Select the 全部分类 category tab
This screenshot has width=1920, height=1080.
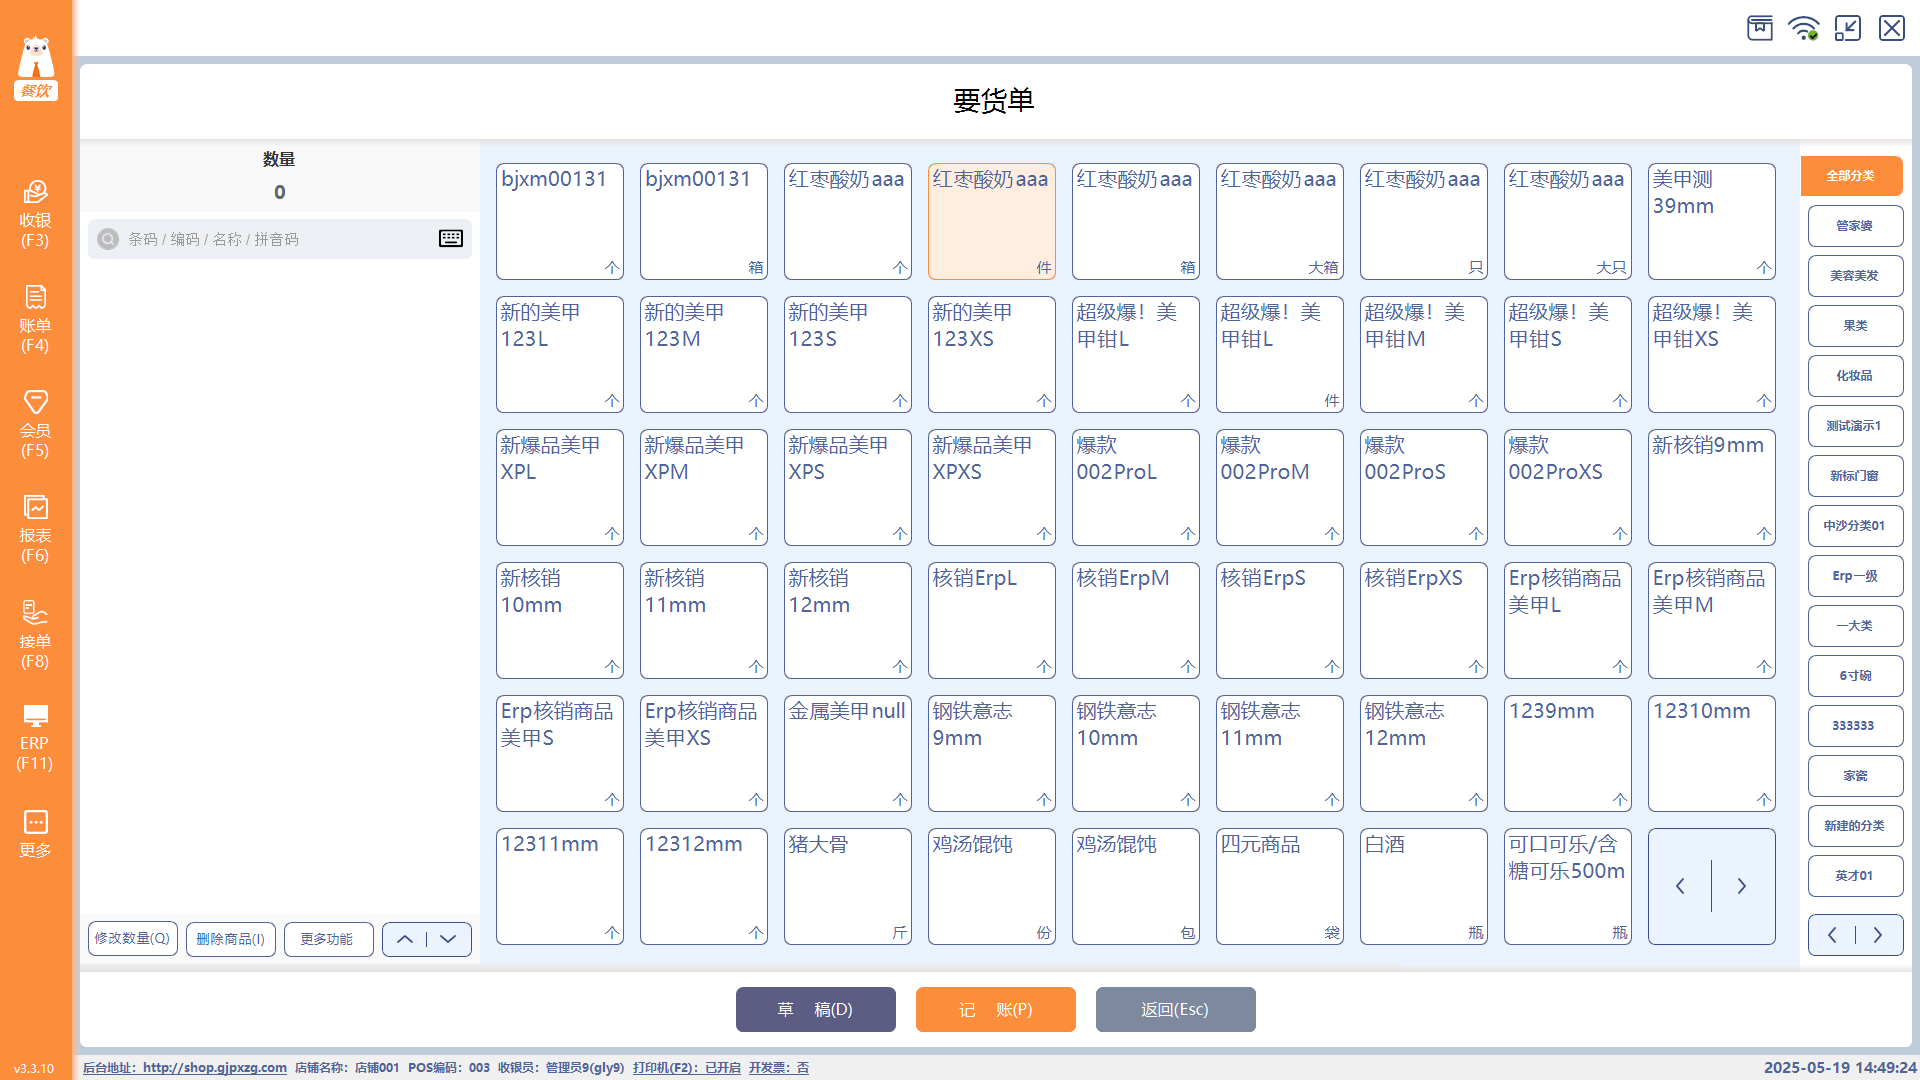pos(1851,176)
